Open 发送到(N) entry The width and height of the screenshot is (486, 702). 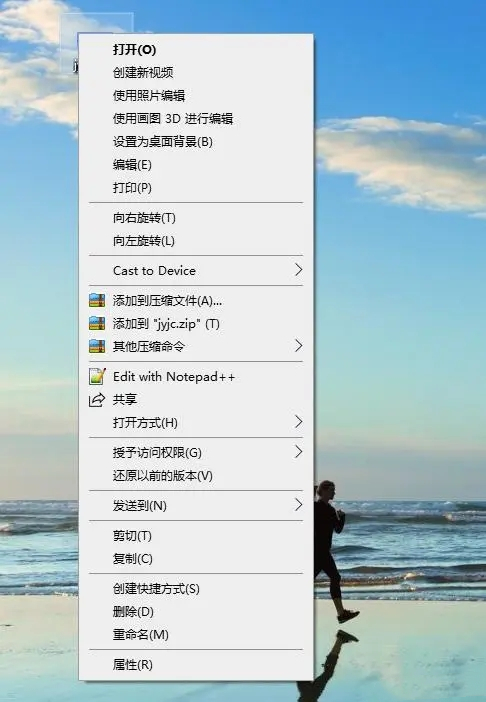pos(140,506)
